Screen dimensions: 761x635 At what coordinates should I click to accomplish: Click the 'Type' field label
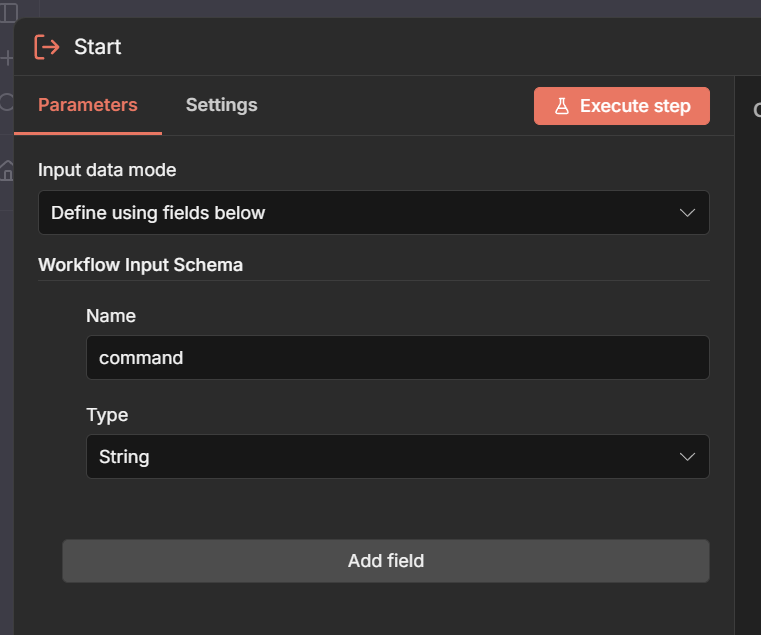(x=107, y=415)
